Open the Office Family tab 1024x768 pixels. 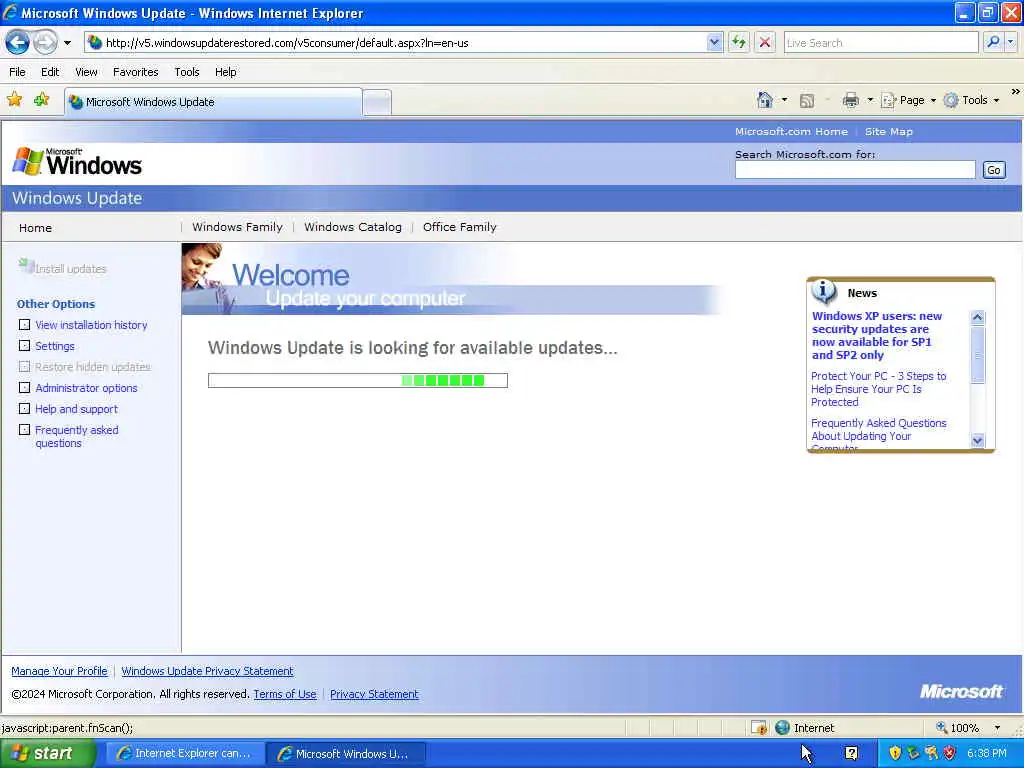[x=459, y=227]
